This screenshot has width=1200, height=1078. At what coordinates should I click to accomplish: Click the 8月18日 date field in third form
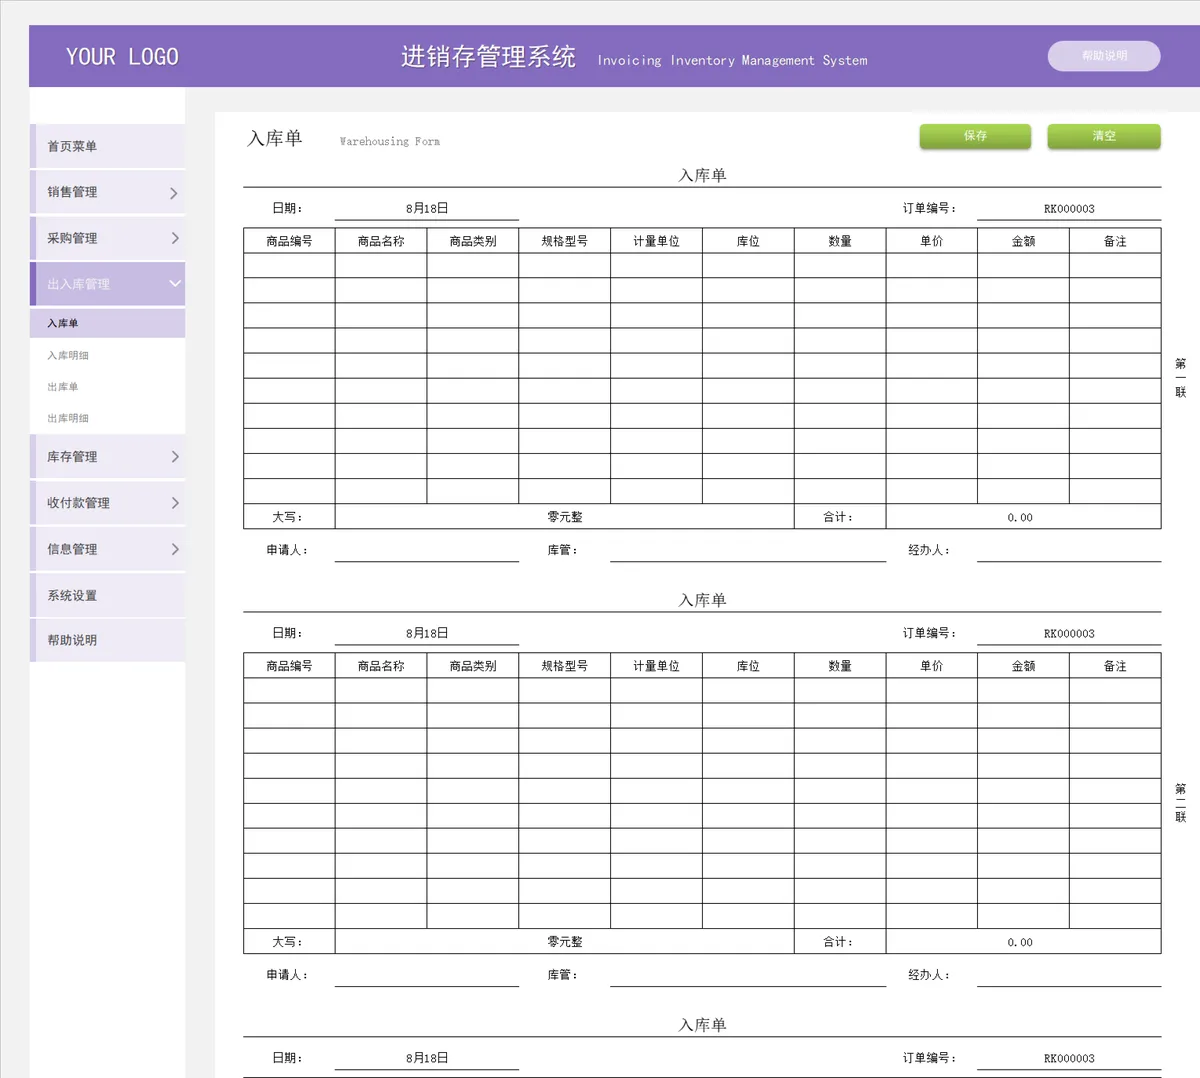tap(427, 1058)
